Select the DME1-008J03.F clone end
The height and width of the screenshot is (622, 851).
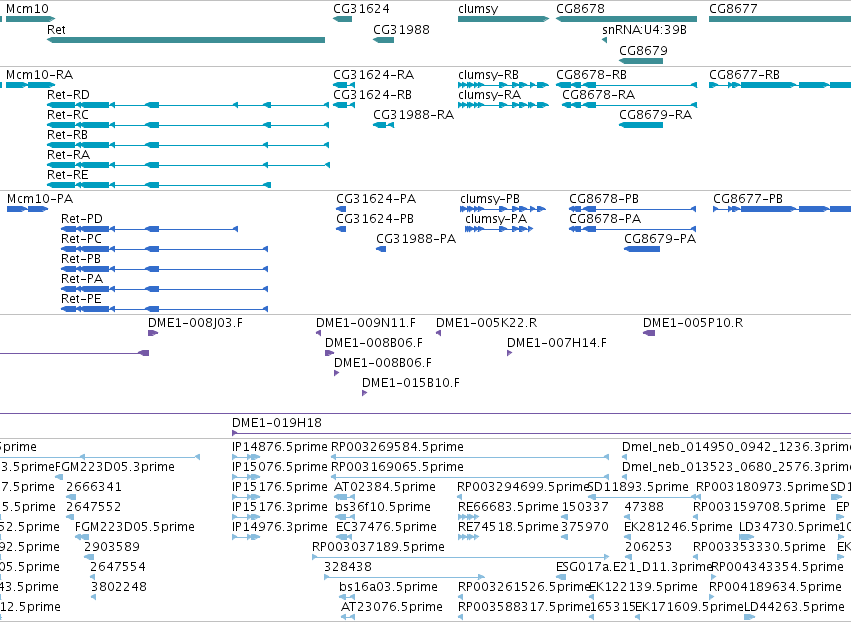[153, 333]
